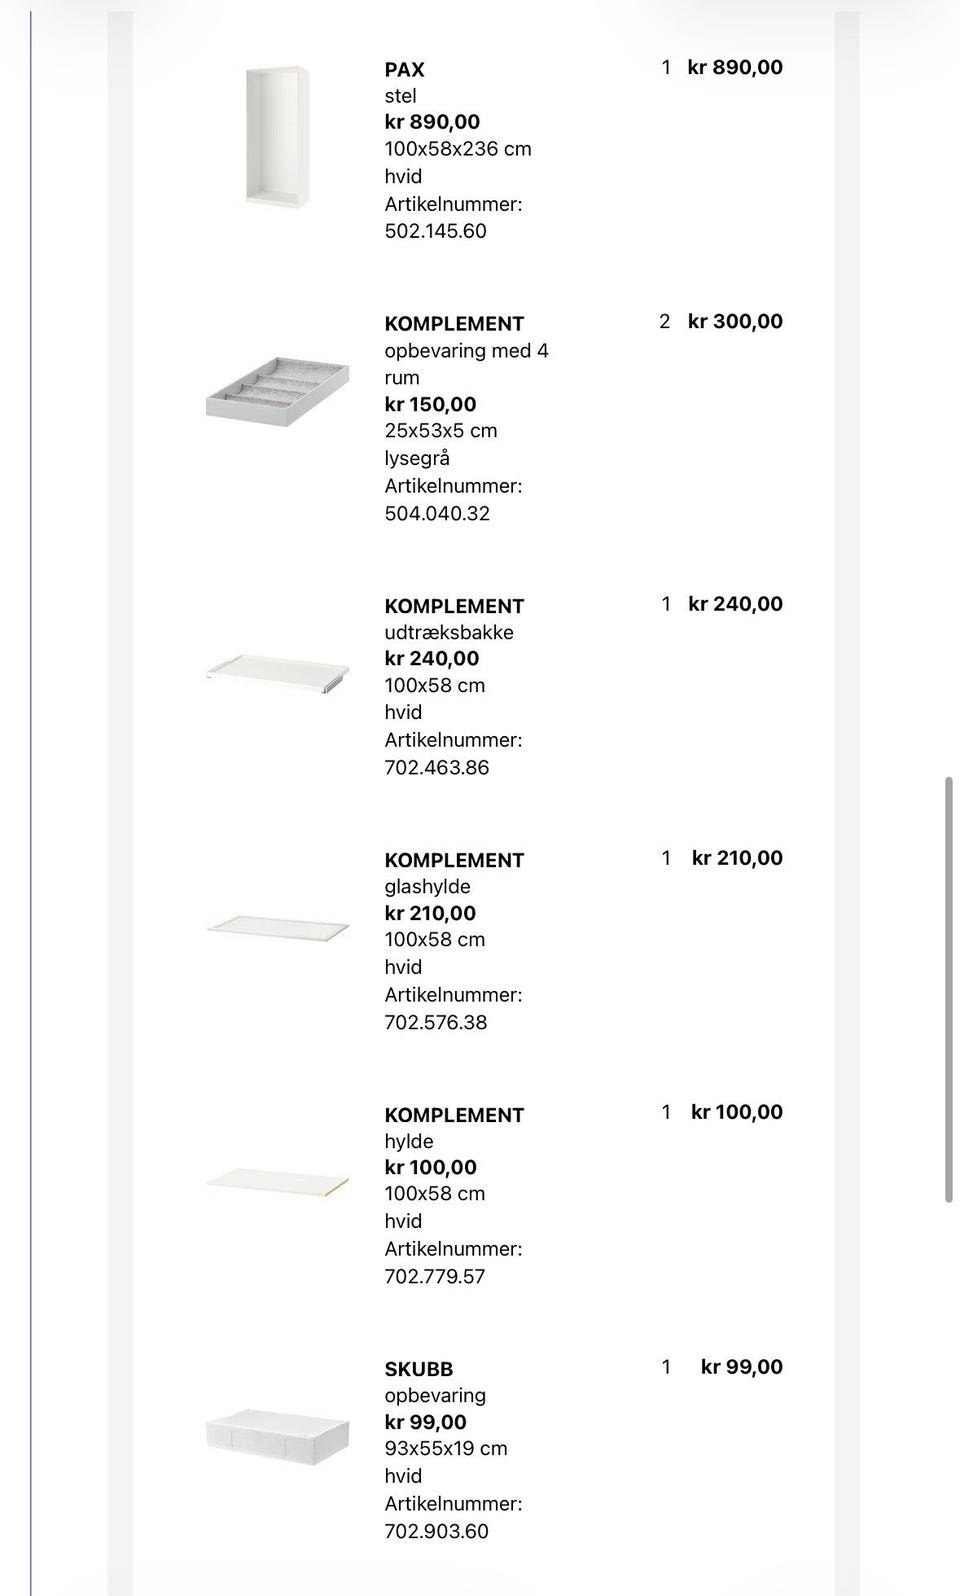The height and width of the screenshot is (1596, 960).
Task: Click quantity 2 beside kr 300,00
Action: 665,321
